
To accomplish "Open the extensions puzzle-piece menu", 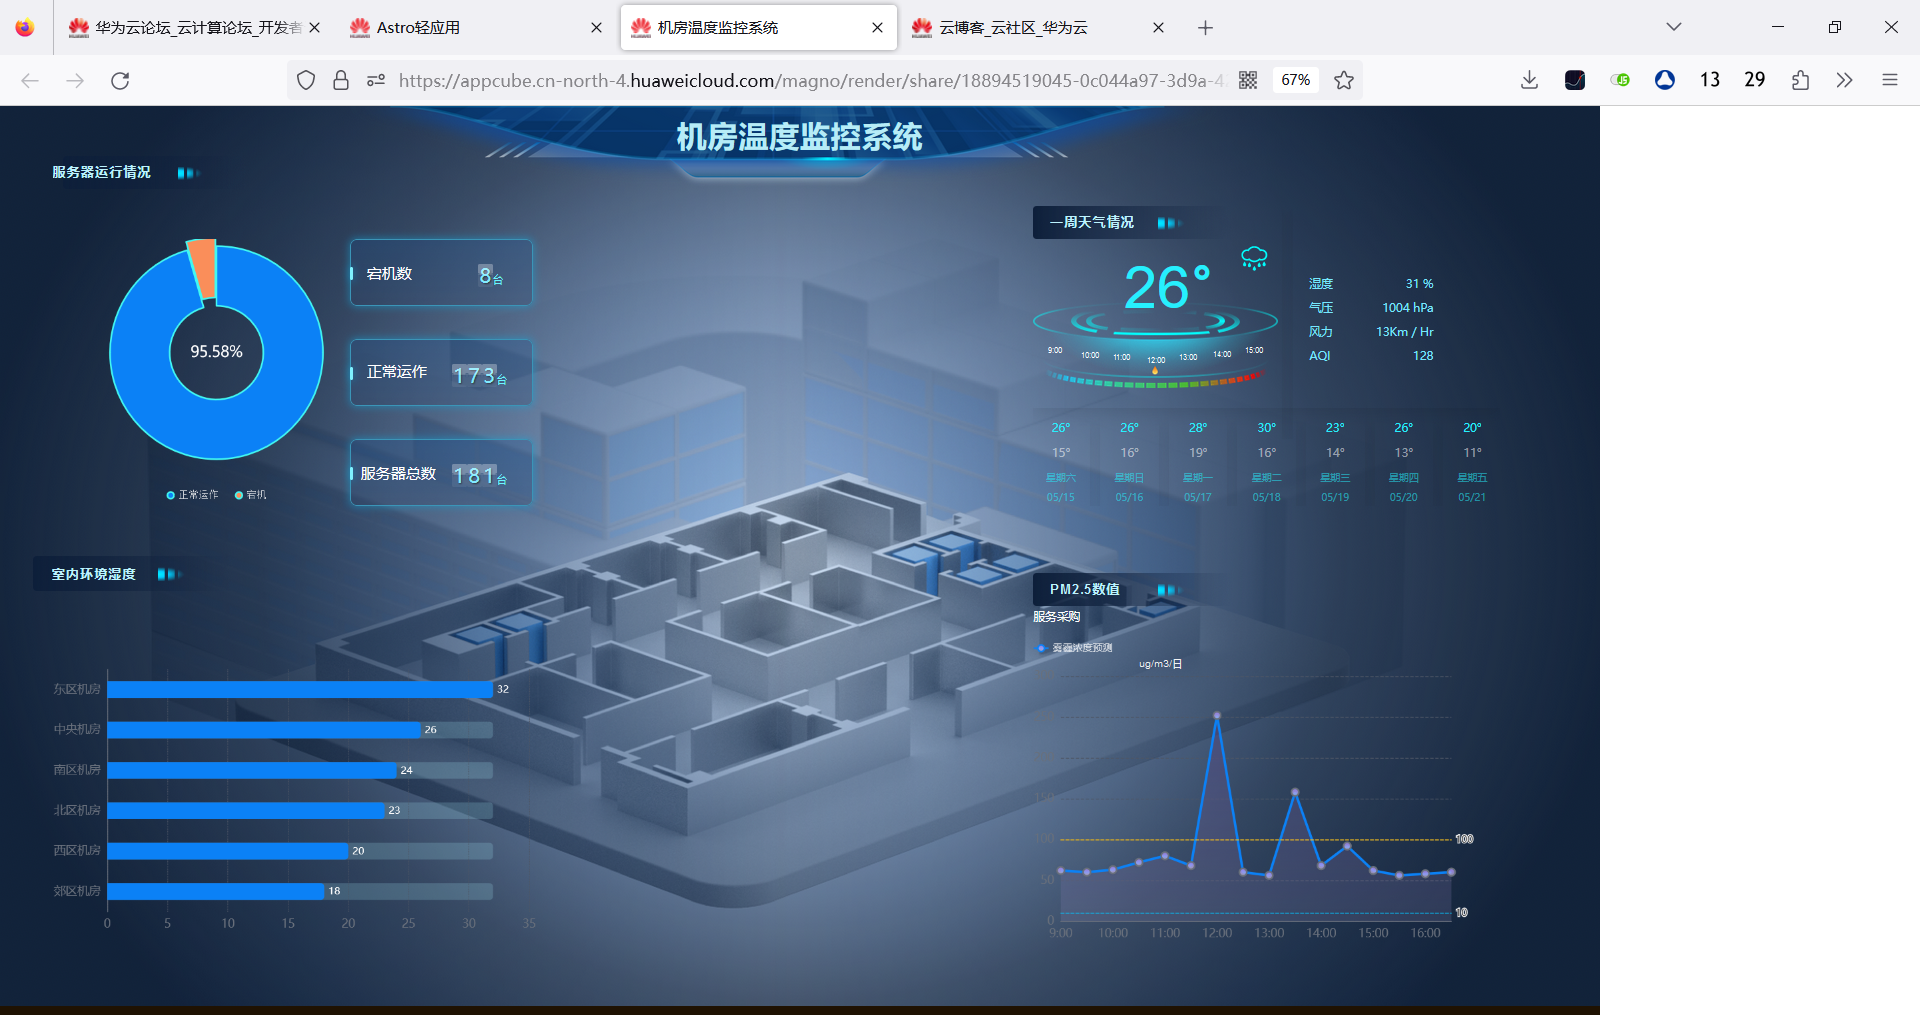I will [1801, 80].
